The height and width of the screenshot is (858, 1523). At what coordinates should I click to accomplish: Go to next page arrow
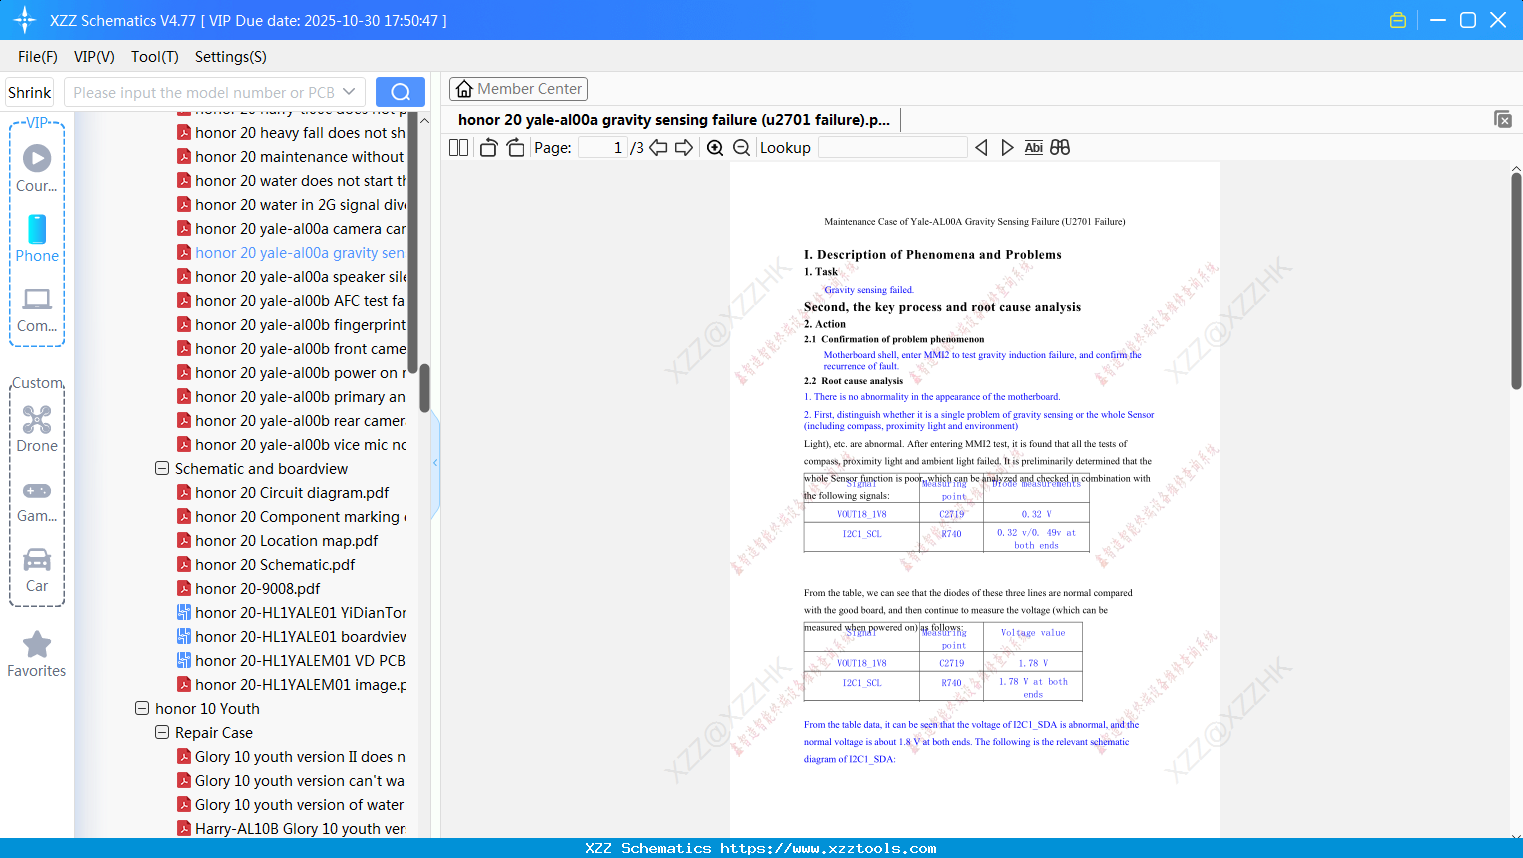click(684, 148)
